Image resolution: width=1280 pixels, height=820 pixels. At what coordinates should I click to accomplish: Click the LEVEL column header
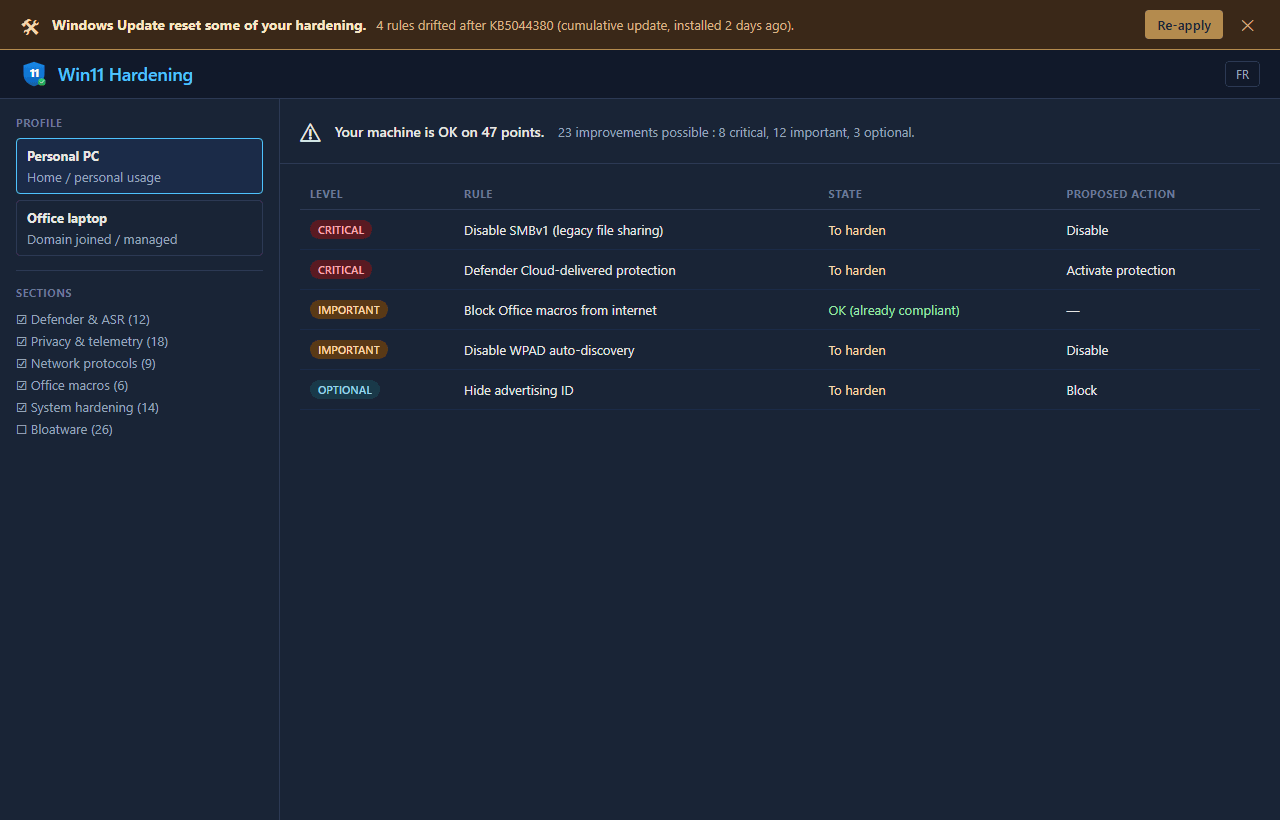tap(326, 194)
